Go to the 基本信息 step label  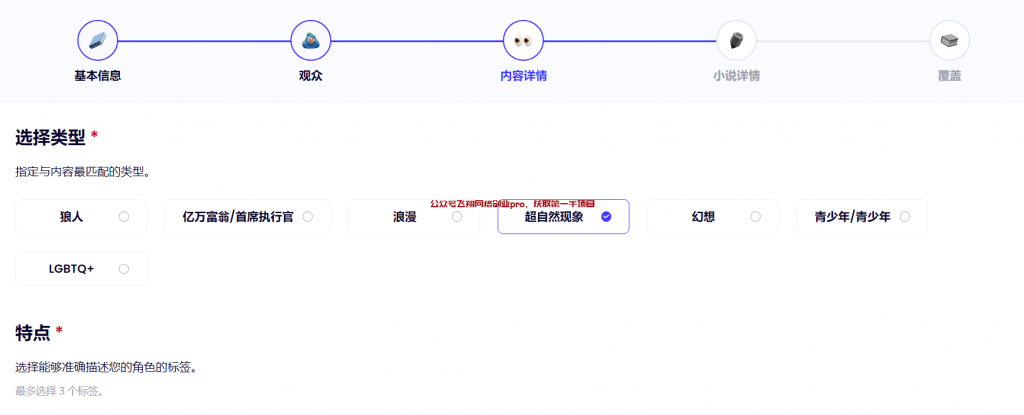97,76
